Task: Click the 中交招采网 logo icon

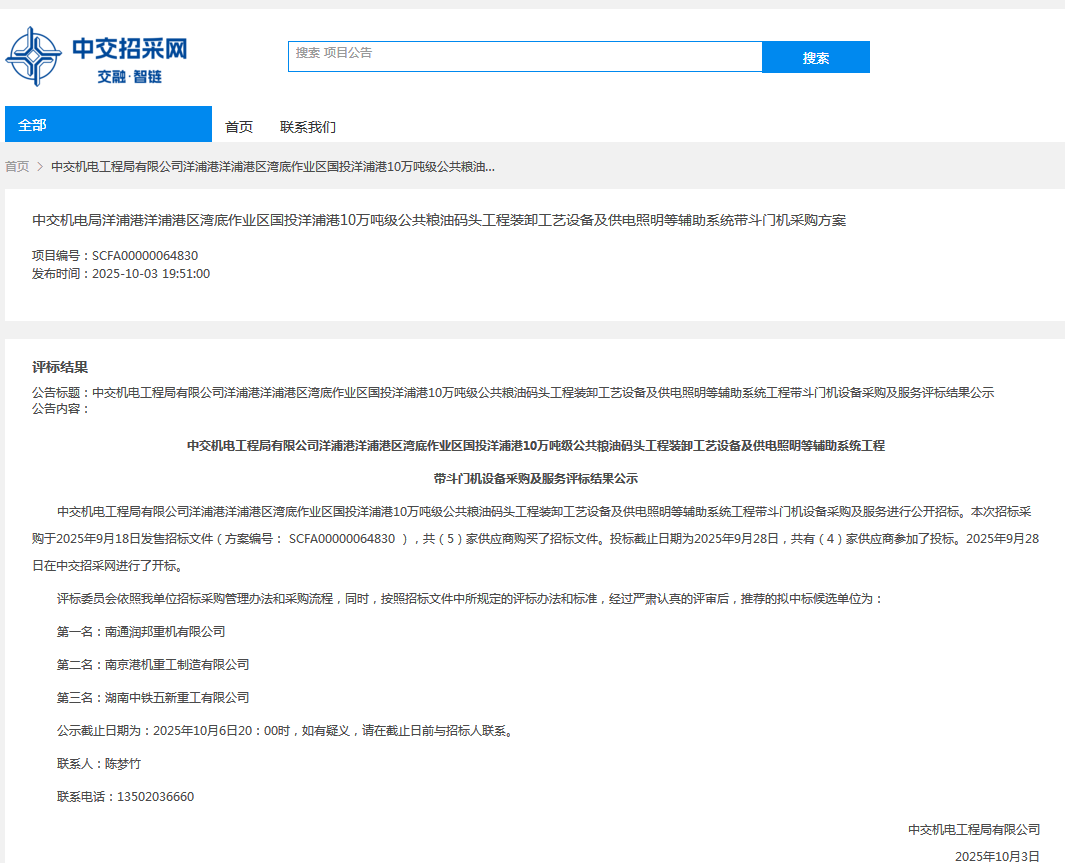Action: coord(33,56)
